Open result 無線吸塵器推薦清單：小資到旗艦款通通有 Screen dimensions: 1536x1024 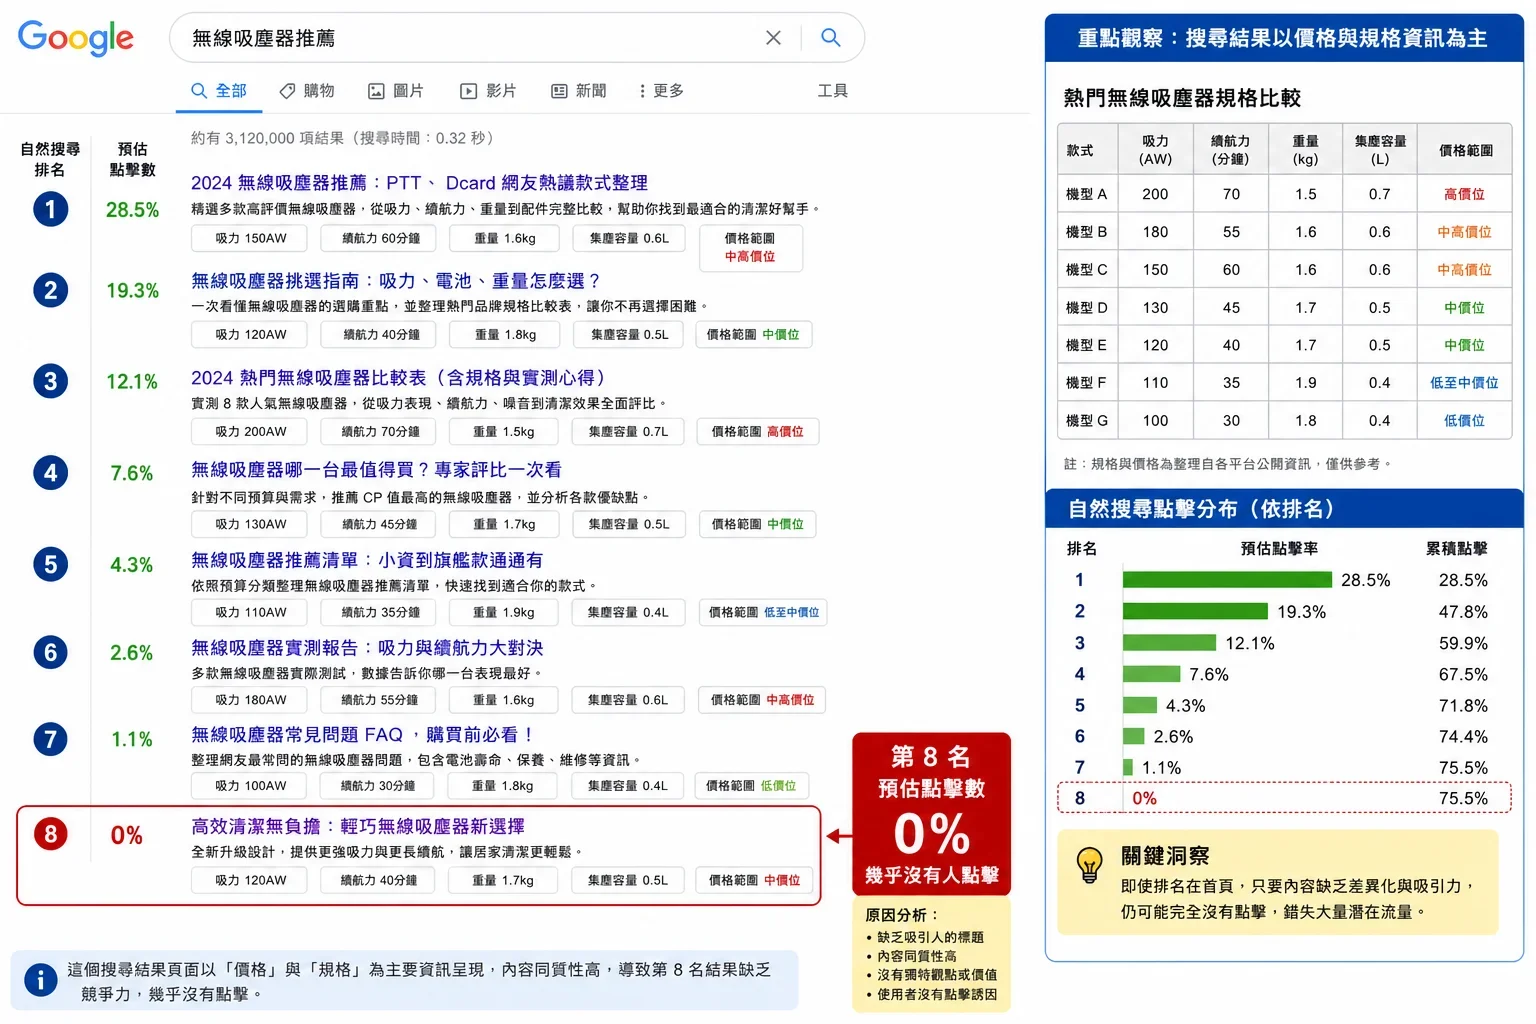click(367, 561)
